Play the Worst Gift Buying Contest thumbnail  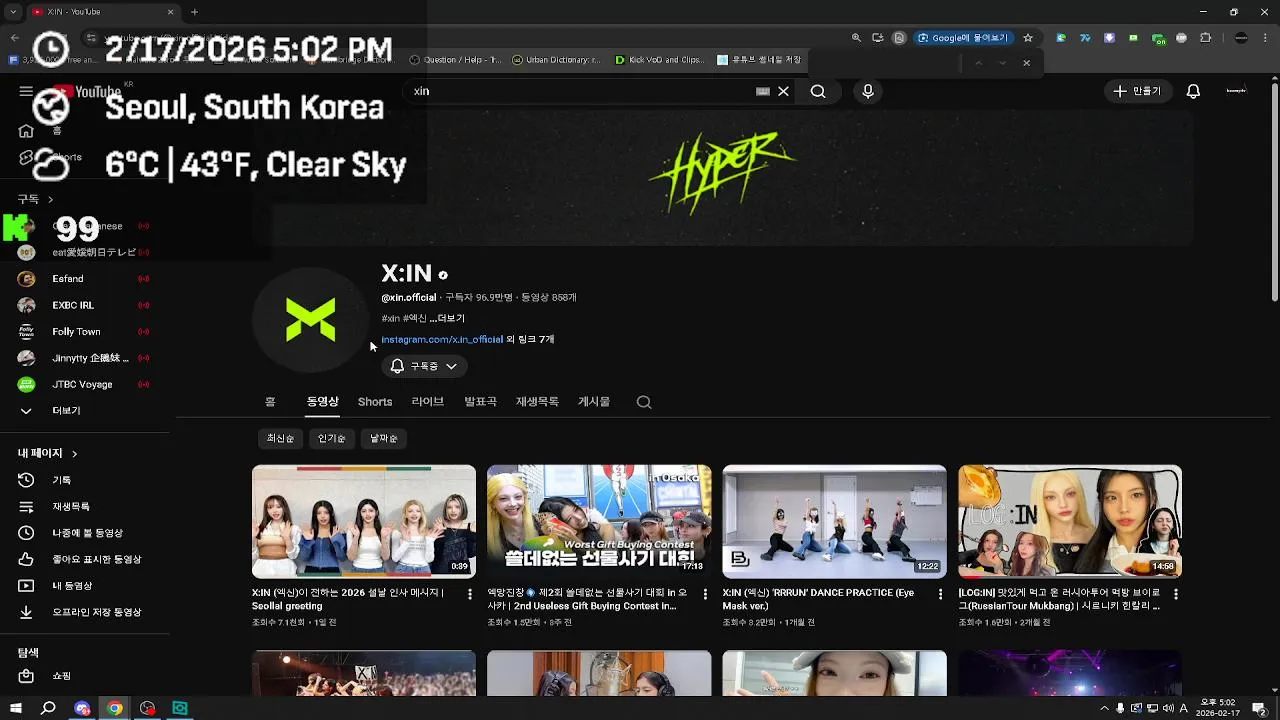pos(599,521)
